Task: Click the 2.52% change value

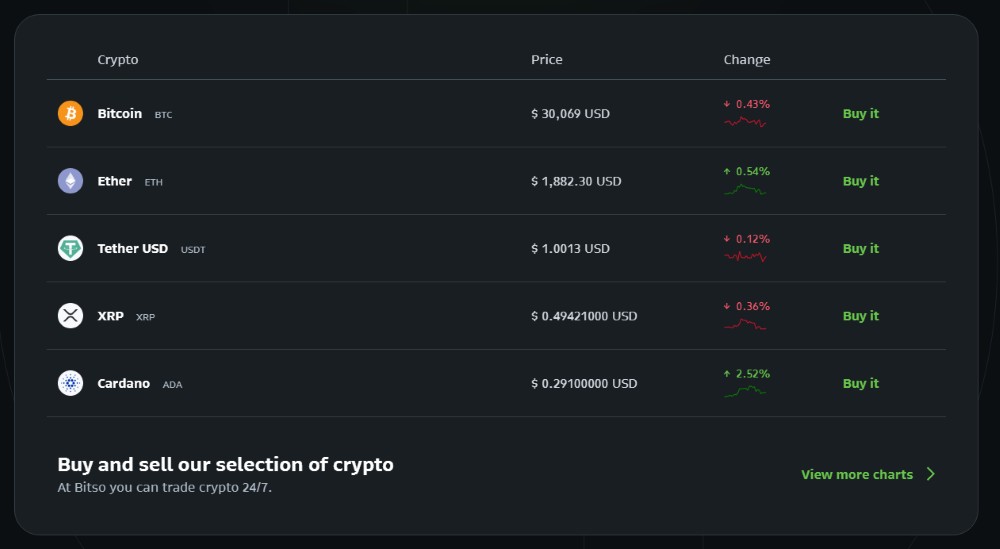Action: click(753, 374)
